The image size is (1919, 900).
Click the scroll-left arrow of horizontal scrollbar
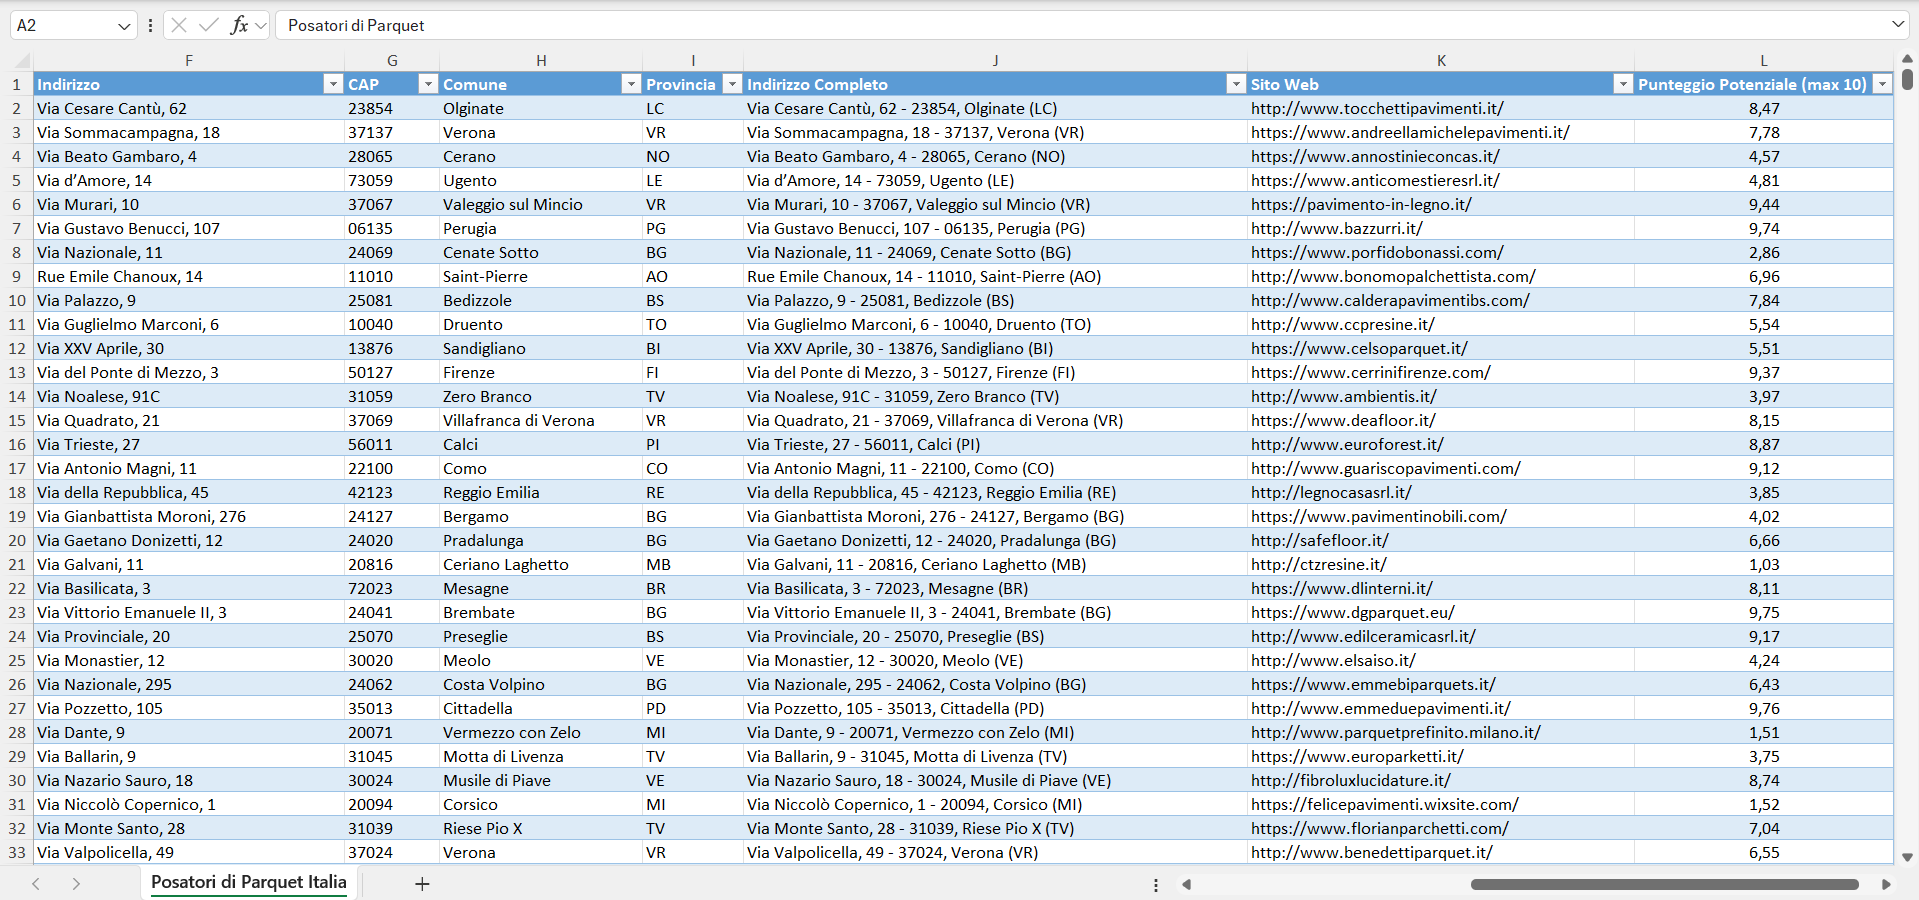click(1187, 884)
